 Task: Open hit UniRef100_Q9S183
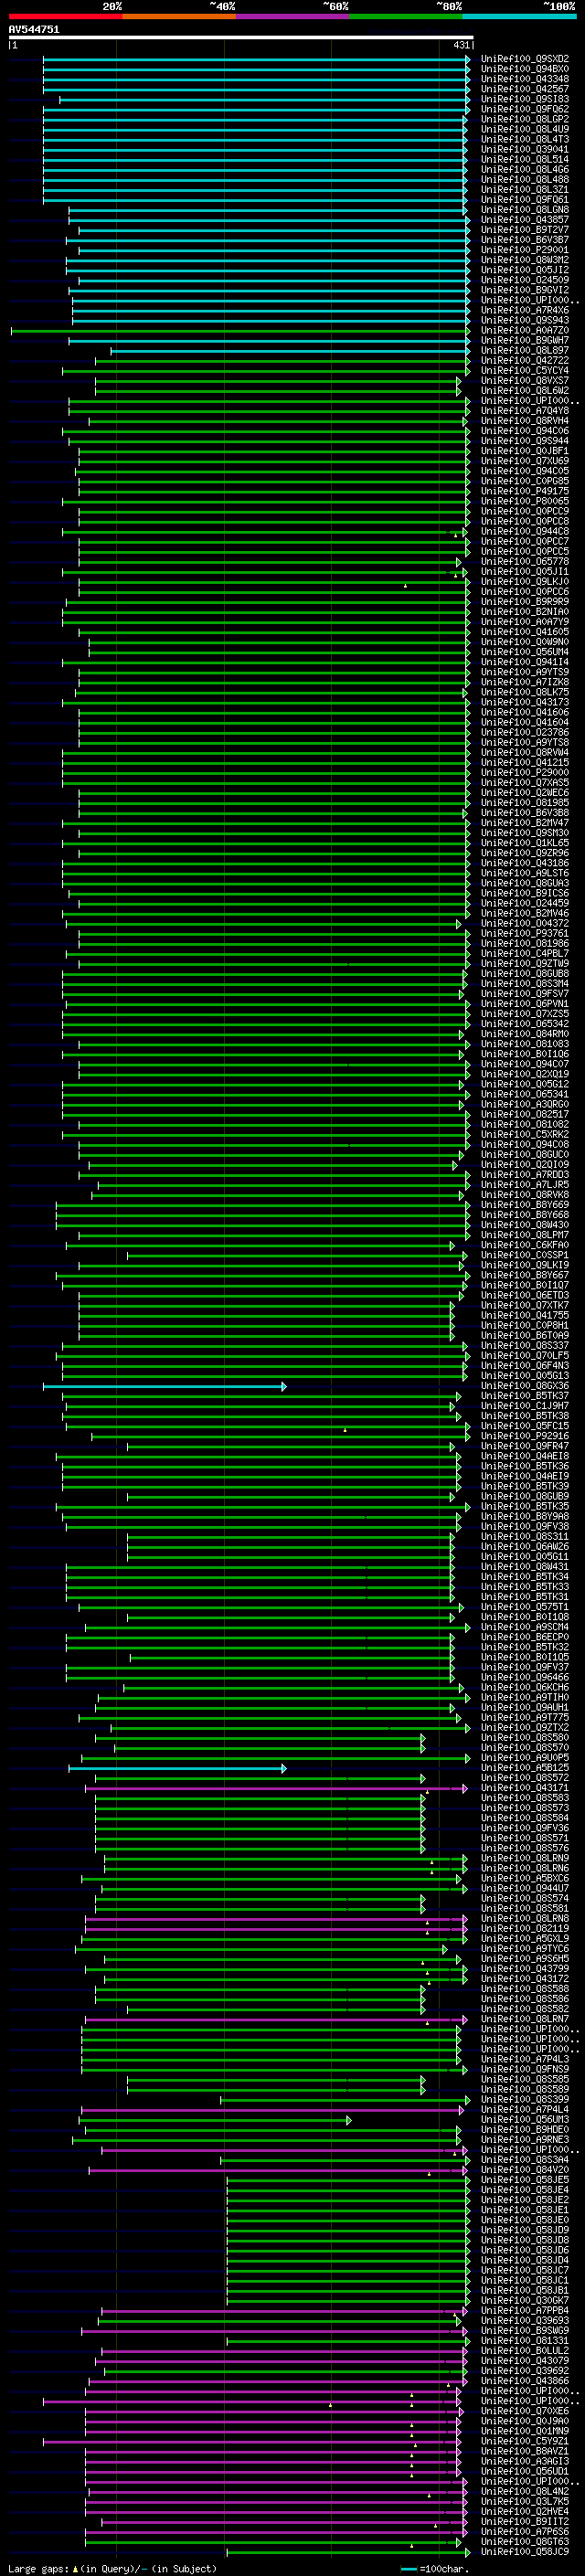(525, 99)
